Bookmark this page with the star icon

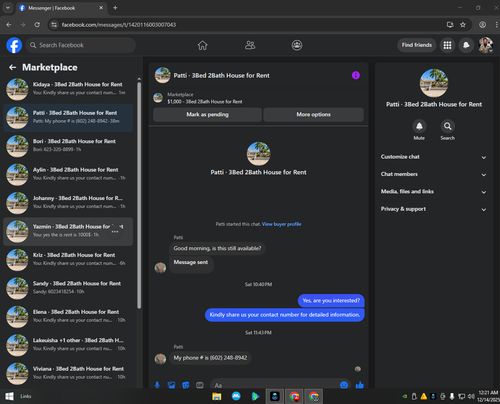pyautogui.click(x=463, y=25)
